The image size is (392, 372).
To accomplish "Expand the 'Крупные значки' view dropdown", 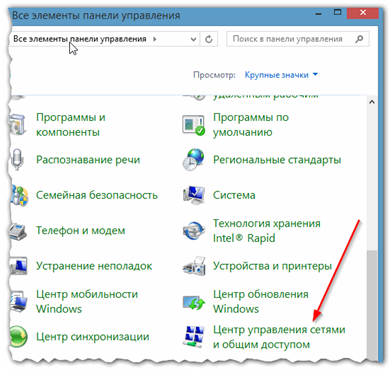I will 281,75.
